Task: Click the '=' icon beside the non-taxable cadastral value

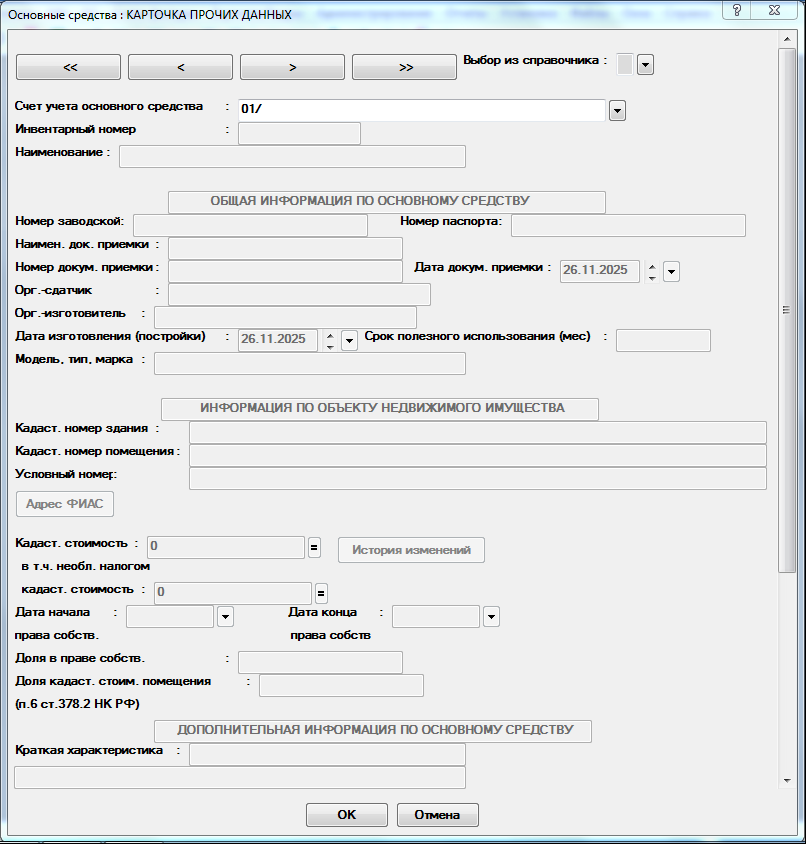Action: (x=321, y=592)
